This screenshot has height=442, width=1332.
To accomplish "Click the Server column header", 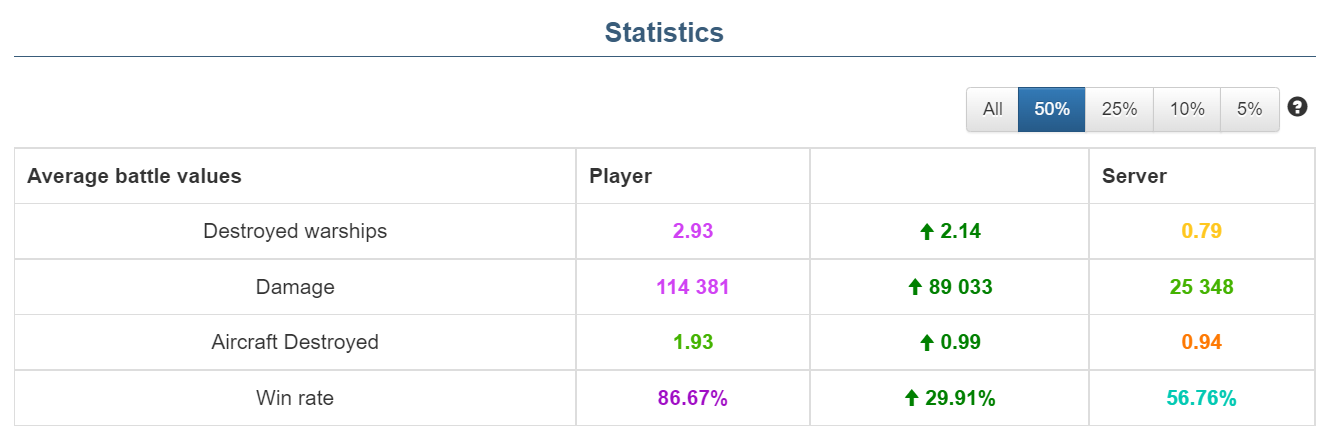I will [x=1134, y=177].
